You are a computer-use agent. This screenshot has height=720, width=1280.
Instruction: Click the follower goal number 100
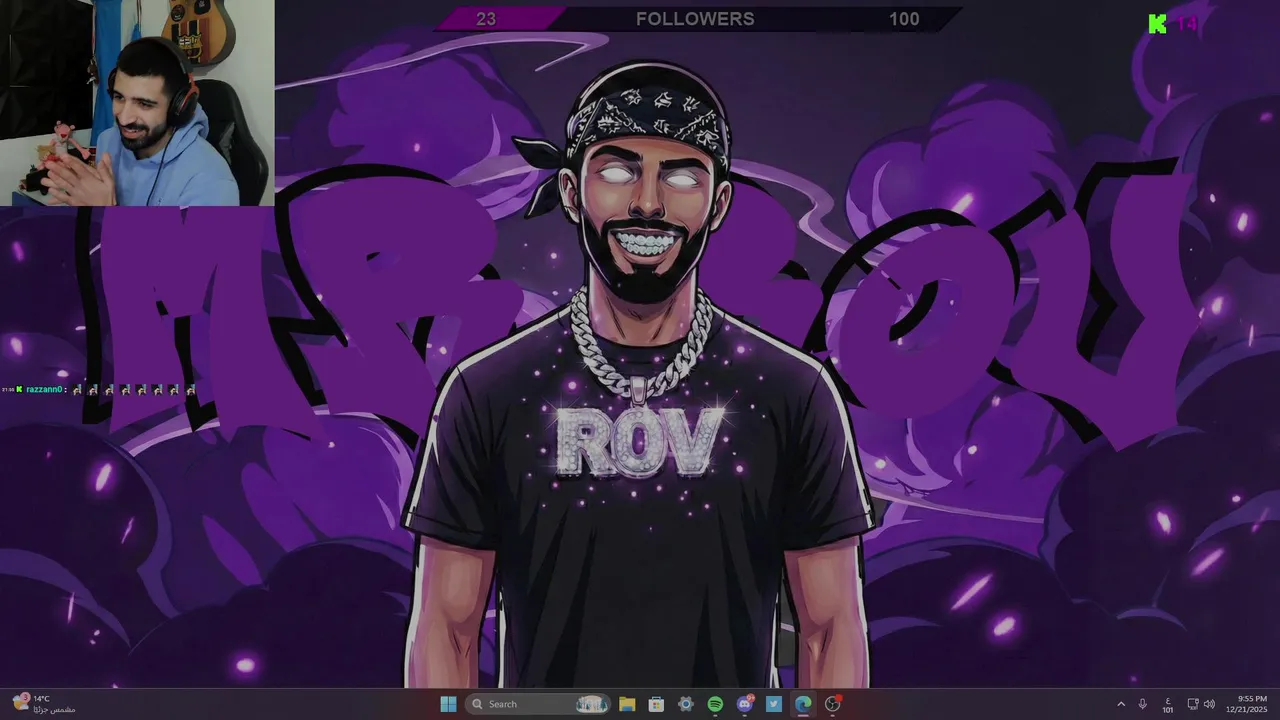pos(904,19)
